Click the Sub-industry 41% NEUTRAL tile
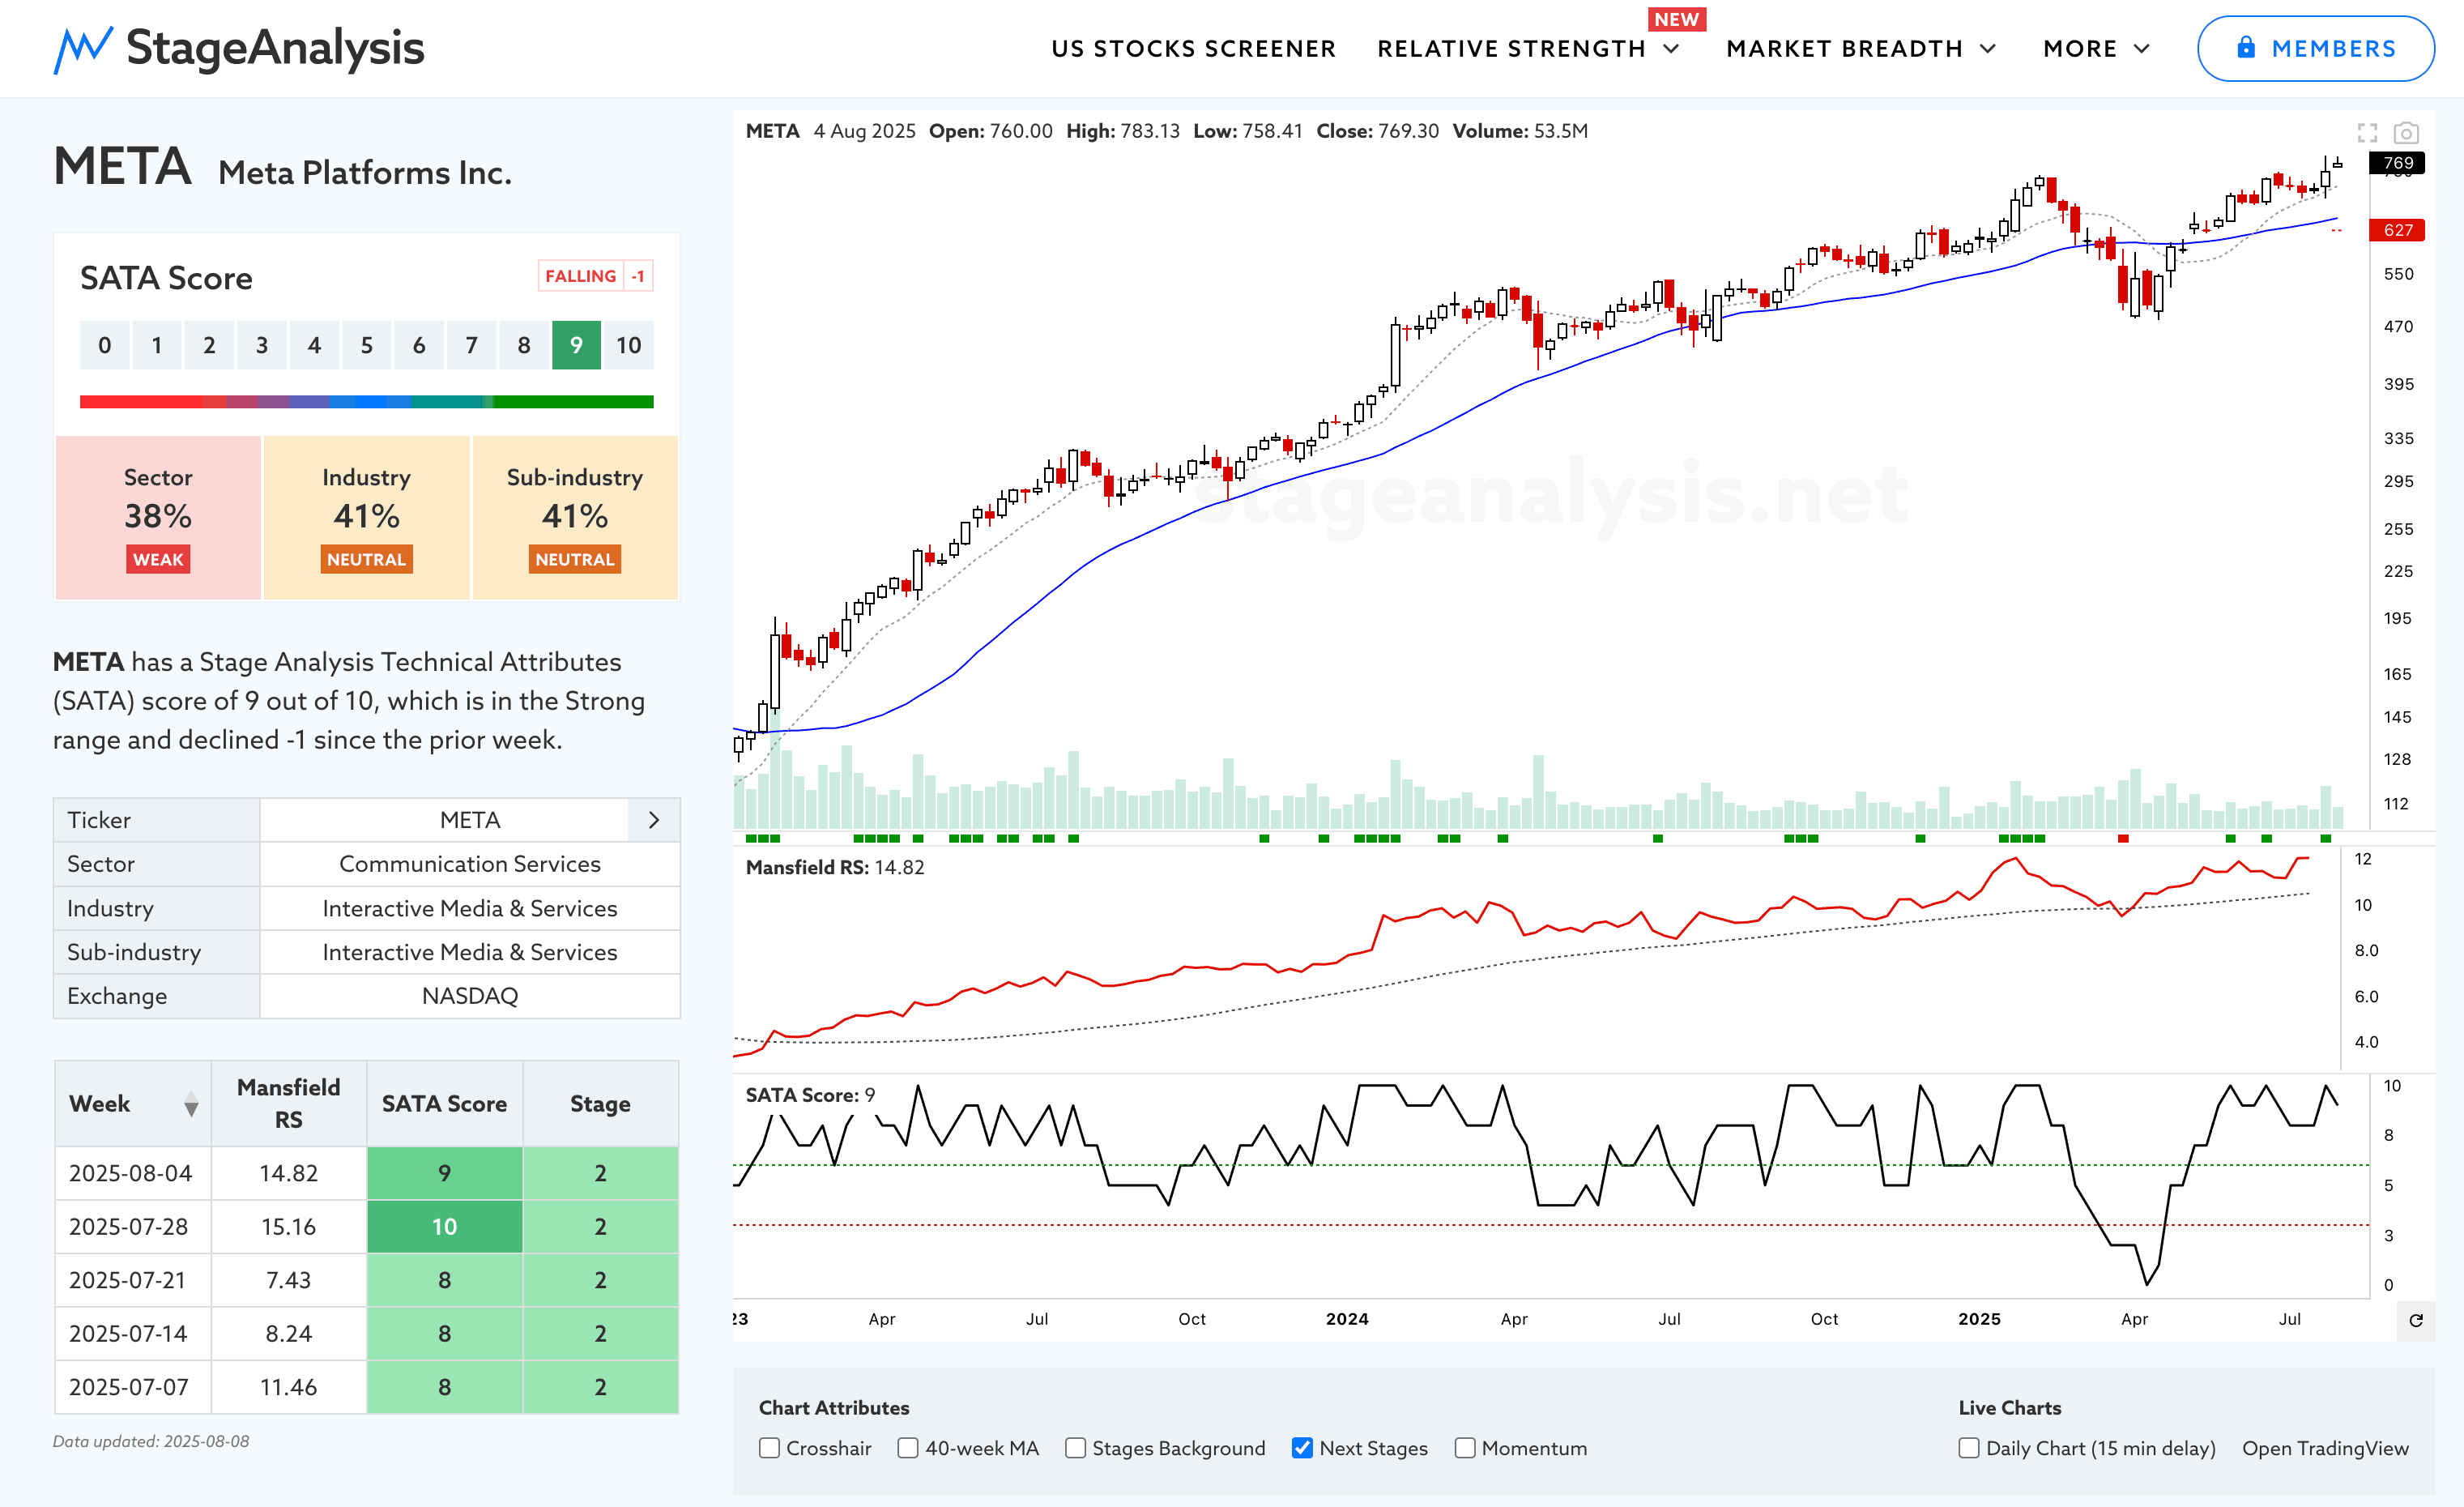The width and height of the screenshot is (2464, 1507). [x=575, y=518]
